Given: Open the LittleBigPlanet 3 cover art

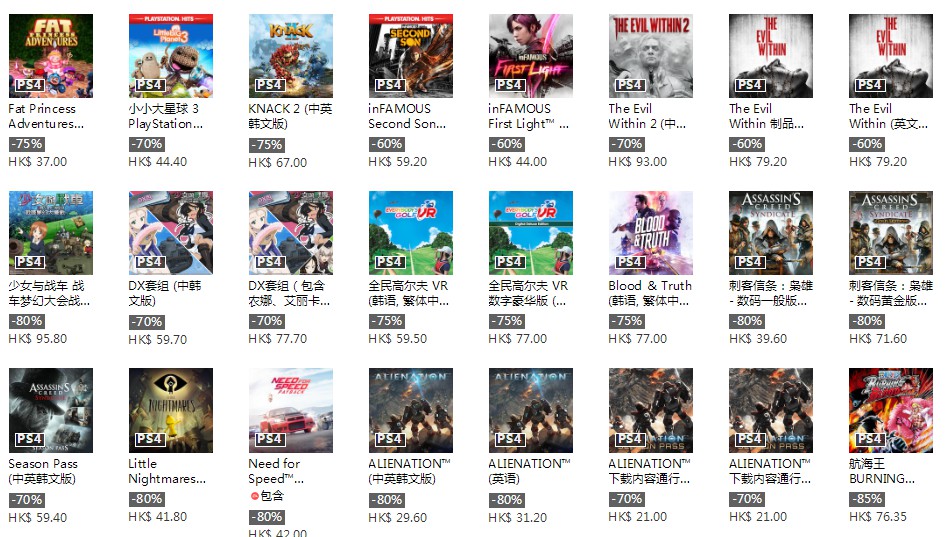Looking at the screenshot, I should point(171,55).
